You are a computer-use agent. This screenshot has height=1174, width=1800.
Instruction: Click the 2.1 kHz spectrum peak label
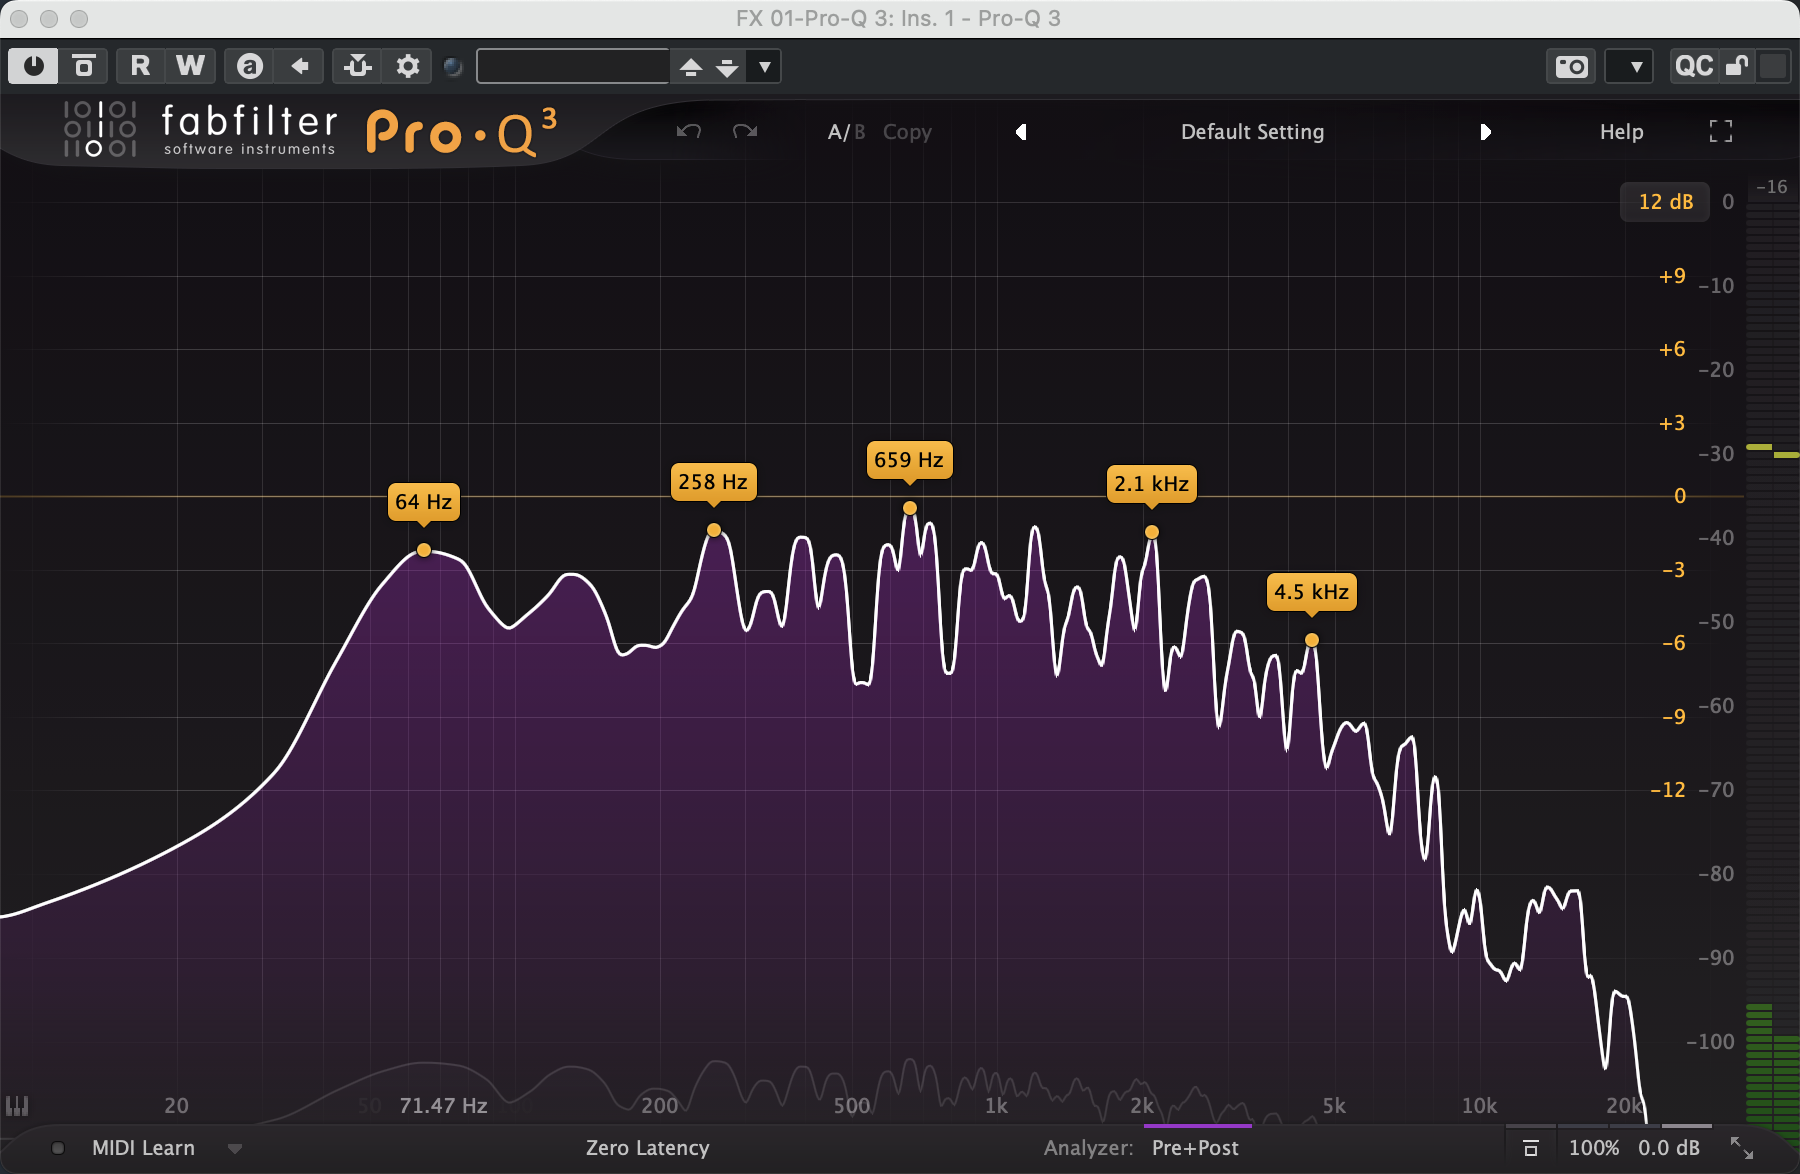[1152, 484]
